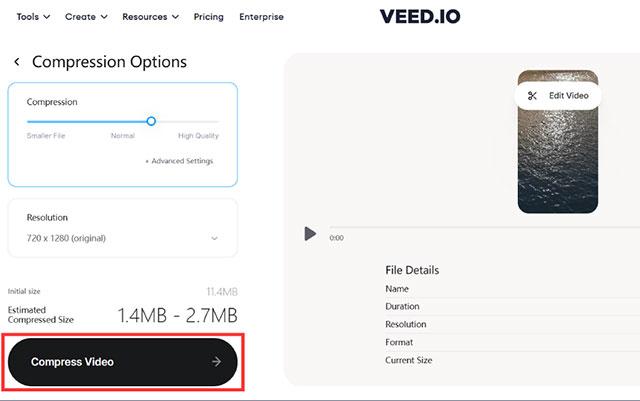Open the Resolution dropdown
Image resolution: width=640 pixels, height=401 pixels.
tap(122, 238)
